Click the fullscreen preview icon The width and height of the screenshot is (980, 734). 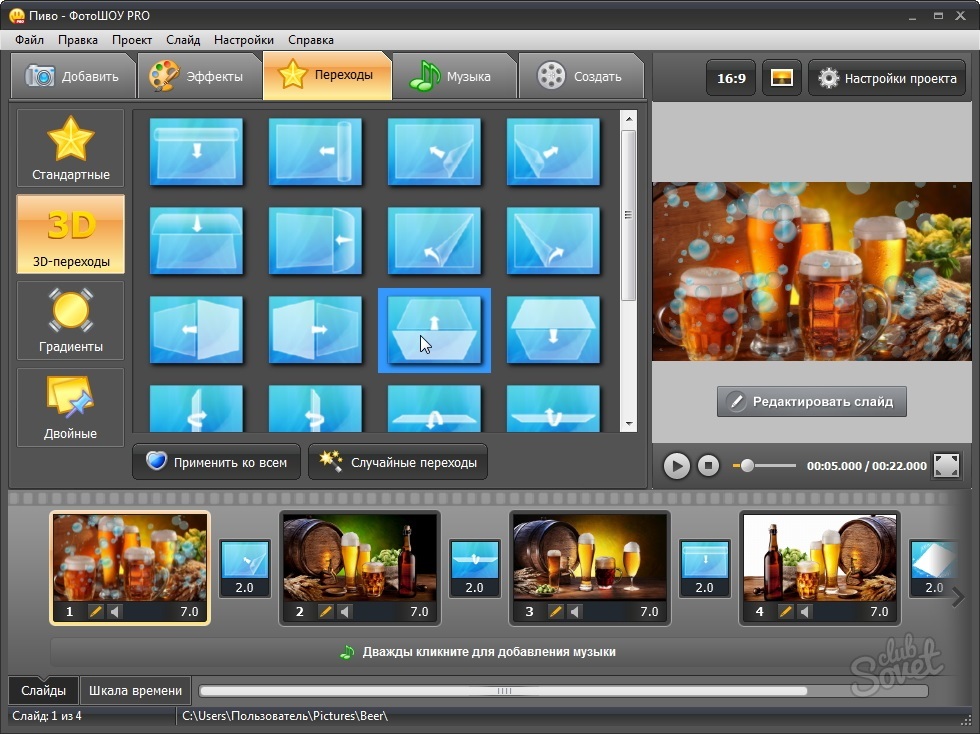coord(945,465)
